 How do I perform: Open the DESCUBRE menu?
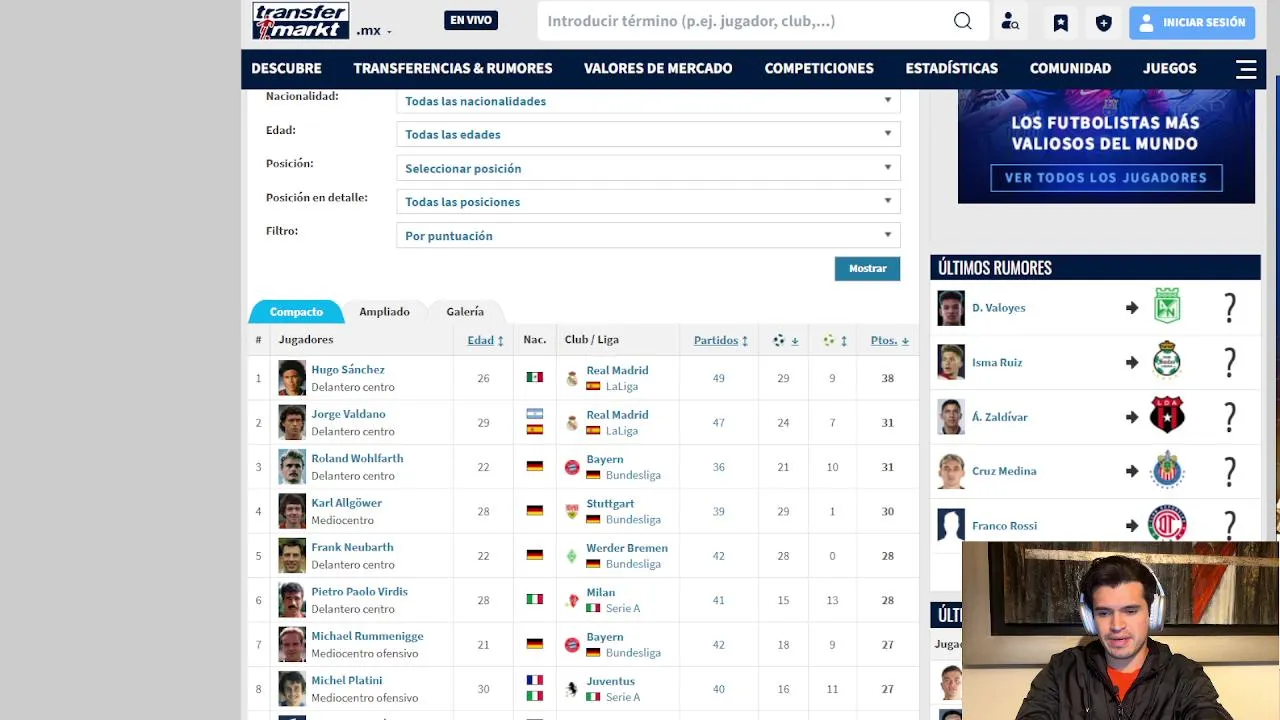pos(286,69)
